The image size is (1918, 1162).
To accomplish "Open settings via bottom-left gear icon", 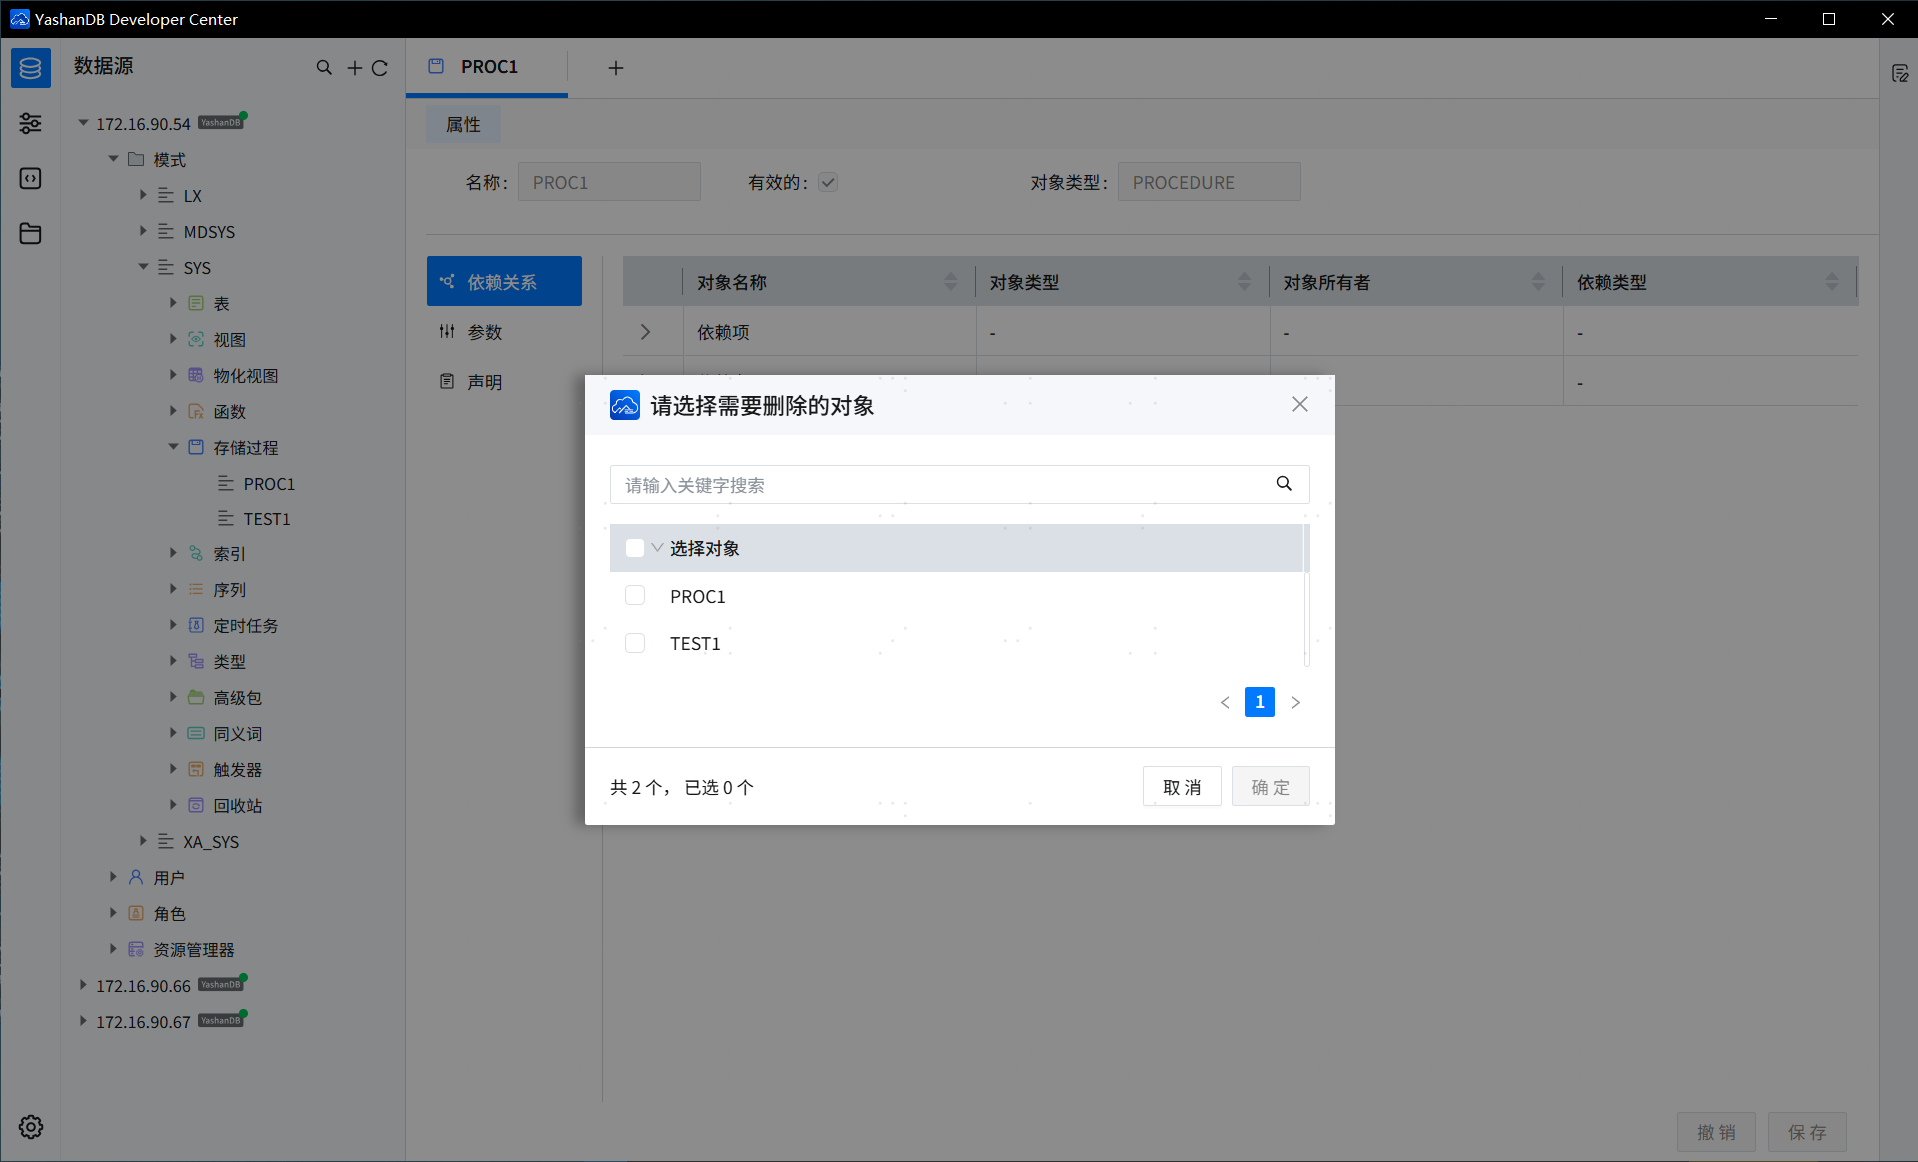I will (x=30, y=1127).
